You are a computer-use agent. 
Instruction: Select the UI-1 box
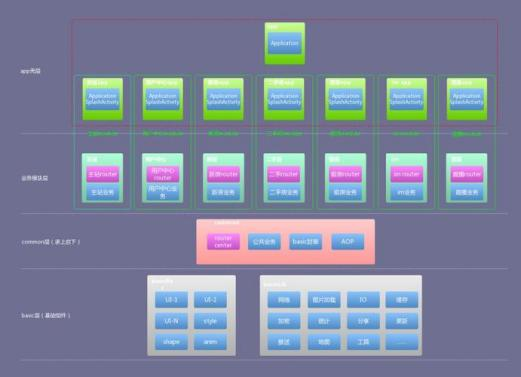[171, 300]
